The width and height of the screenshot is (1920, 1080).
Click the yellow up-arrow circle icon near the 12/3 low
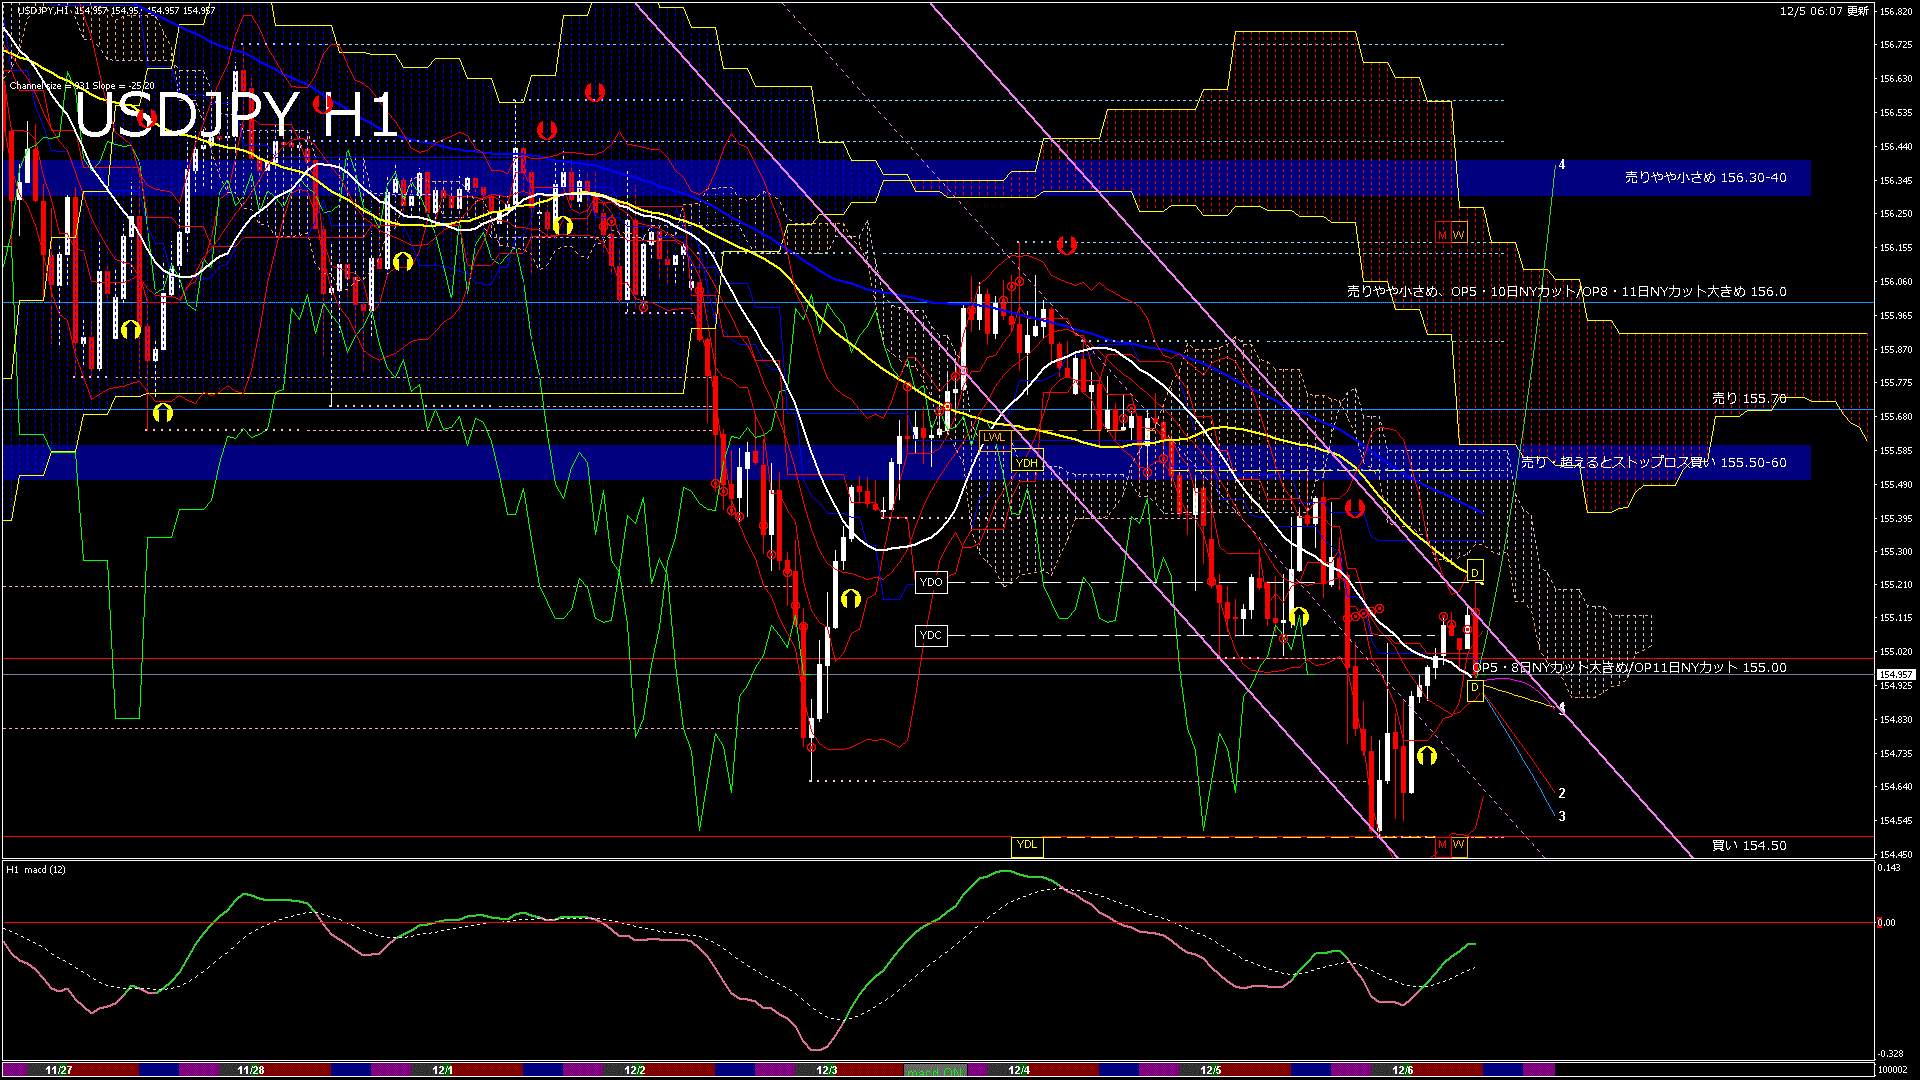pyautogui.click(x=851, y=598)
